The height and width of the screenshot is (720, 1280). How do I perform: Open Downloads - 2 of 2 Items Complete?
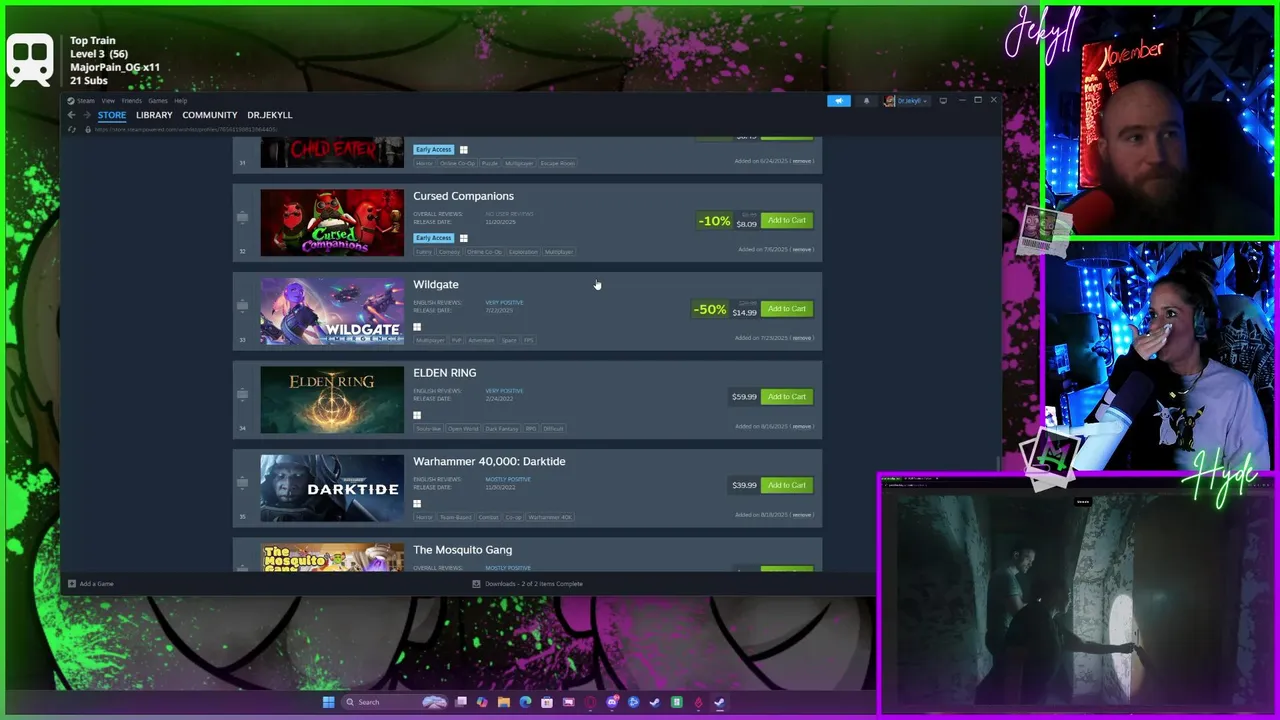tap(533, 584)
